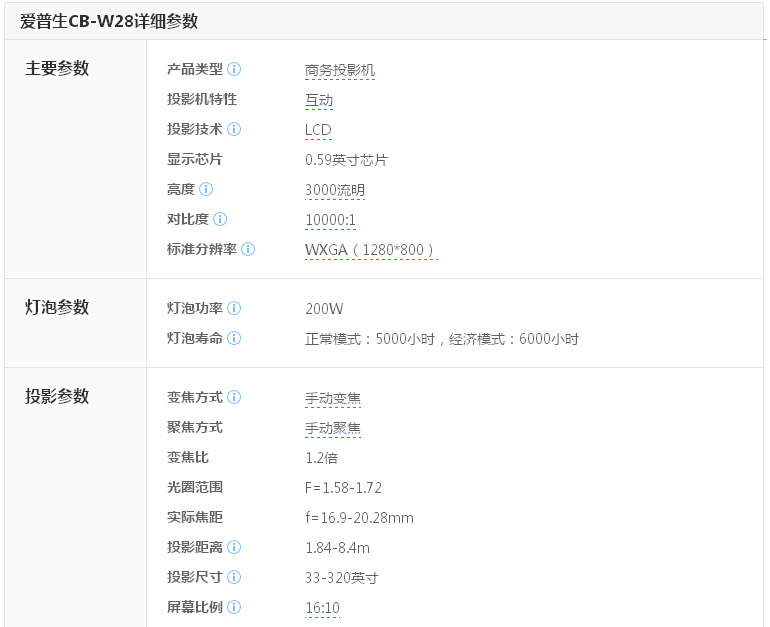This screenshot has width=770, height=627.
Task: Click info icon beside 标准分辨率
Action: 248,249
